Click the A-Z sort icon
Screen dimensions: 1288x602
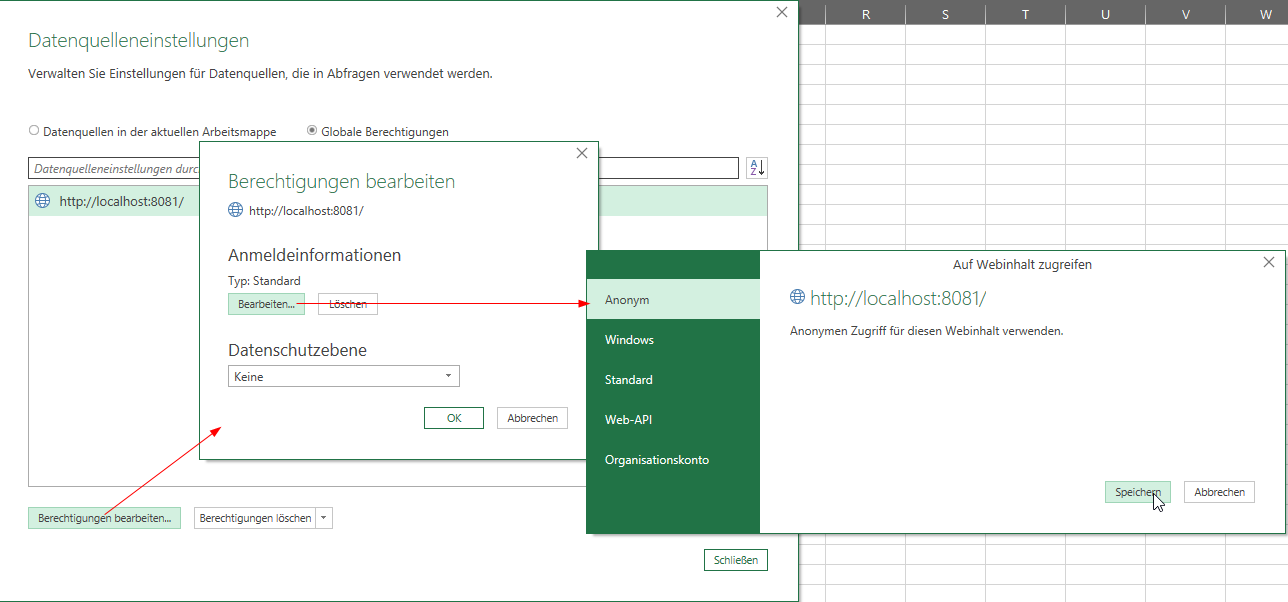756,168
